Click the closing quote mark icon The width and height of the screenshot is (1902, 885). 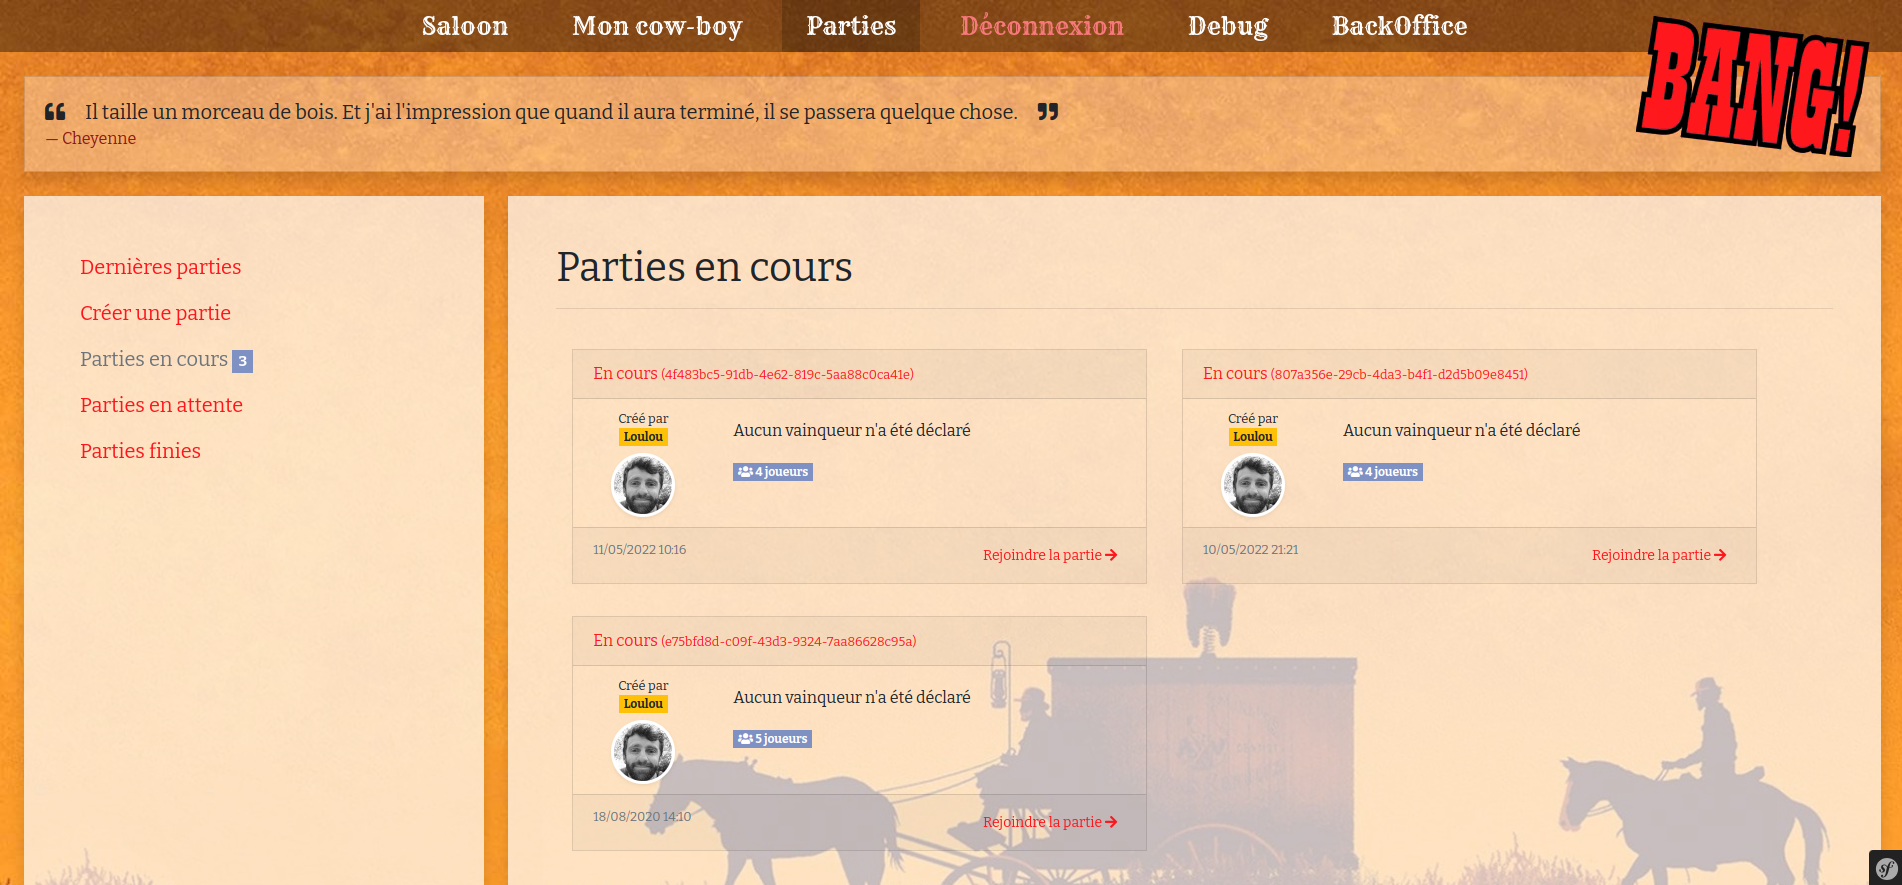1047,112
